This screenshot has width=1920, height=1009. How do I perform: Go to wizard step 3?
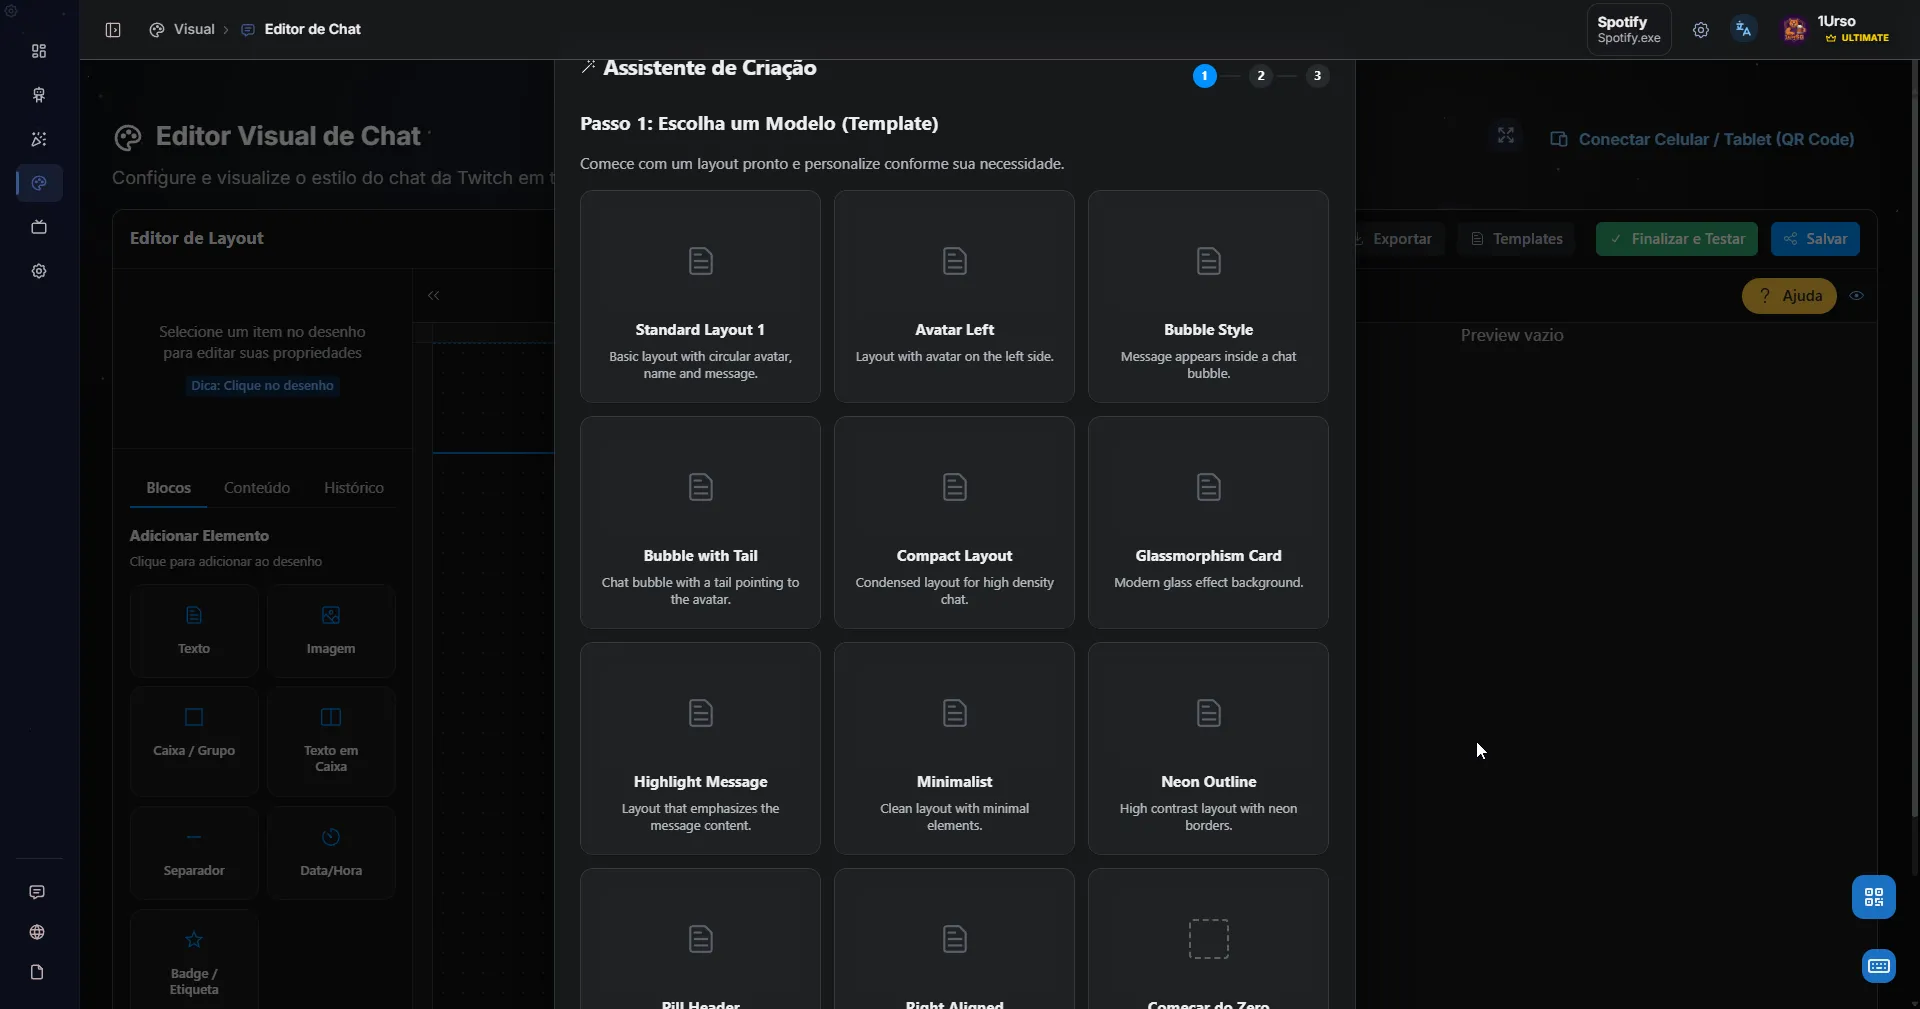tap(1317, 76)
